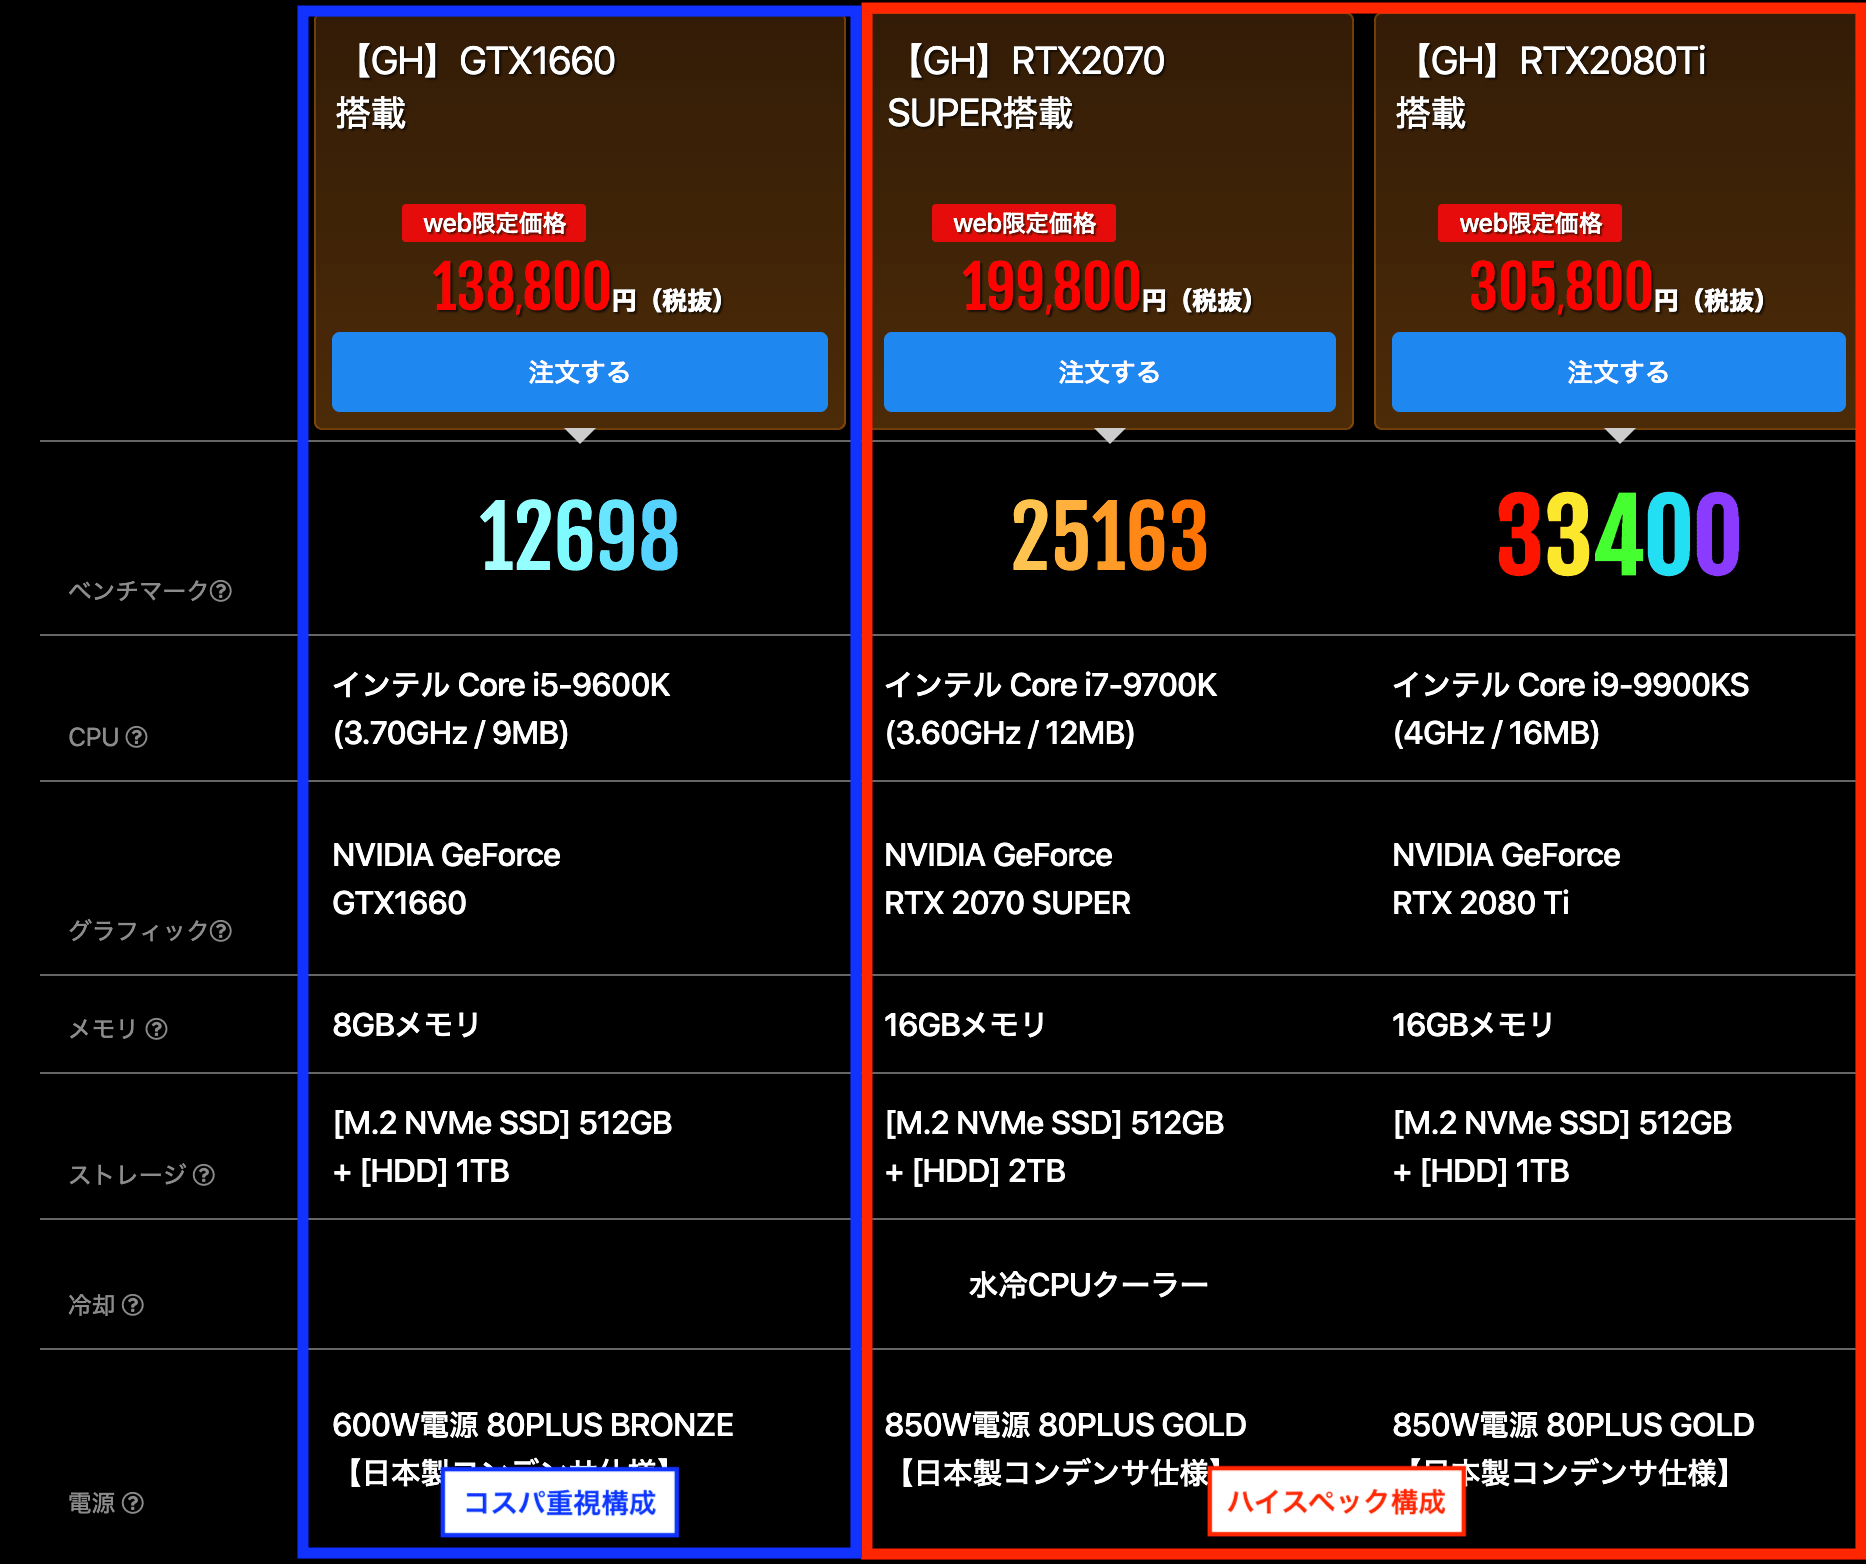
Task: Click the question mark next to メモリ
Action: pyautogui.click(x=157, y=1029)
